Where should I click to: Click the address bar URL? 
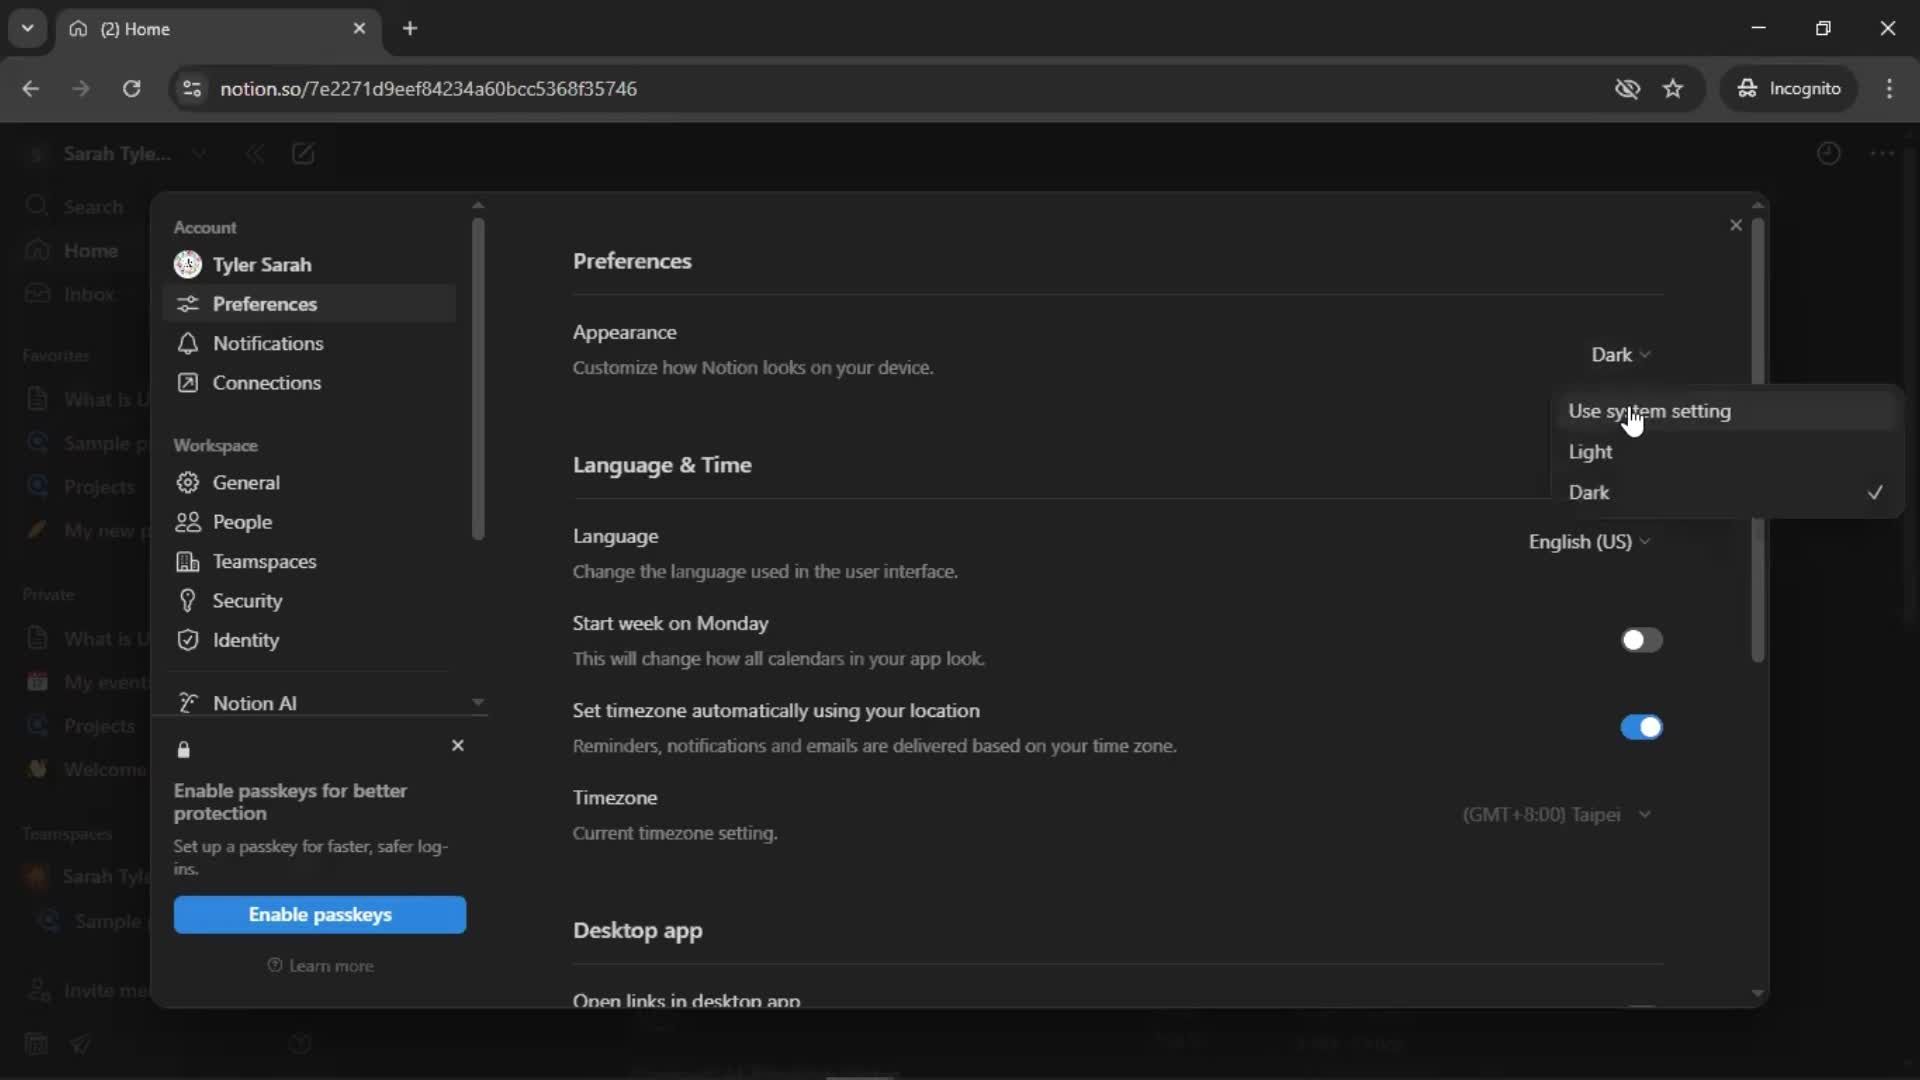[428, 88]
